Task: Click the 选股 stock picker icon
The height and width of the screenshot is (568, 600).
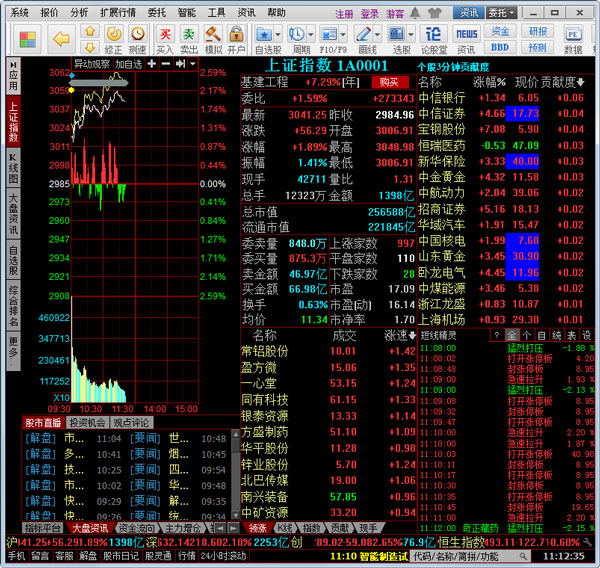Action: (x=396, y=34)
